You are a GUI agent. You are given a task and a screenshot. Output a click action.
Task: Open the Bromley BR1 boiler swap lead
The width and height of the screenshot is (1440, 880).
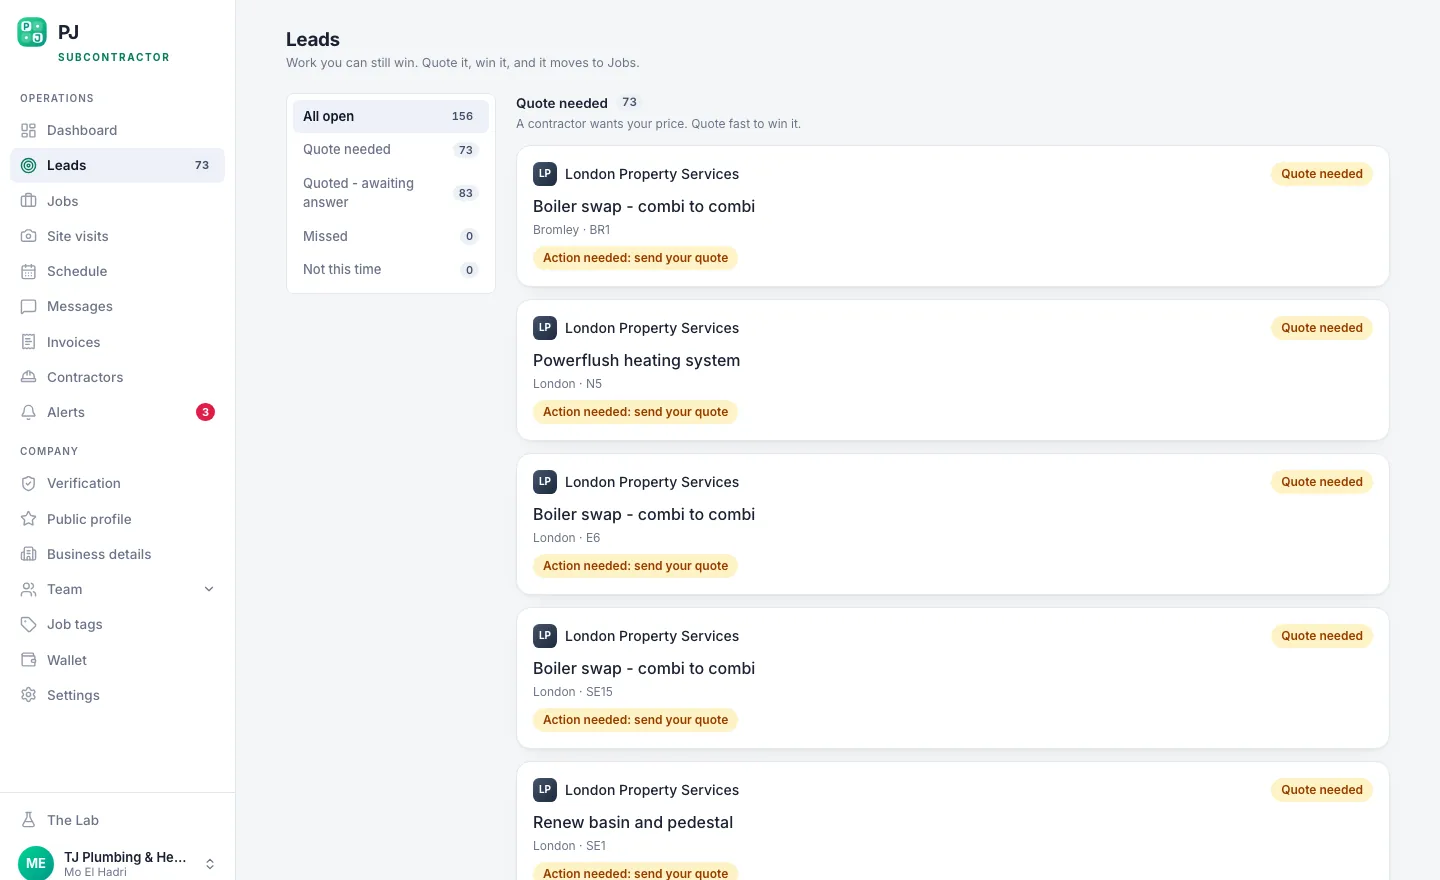[x=952, y=216]
